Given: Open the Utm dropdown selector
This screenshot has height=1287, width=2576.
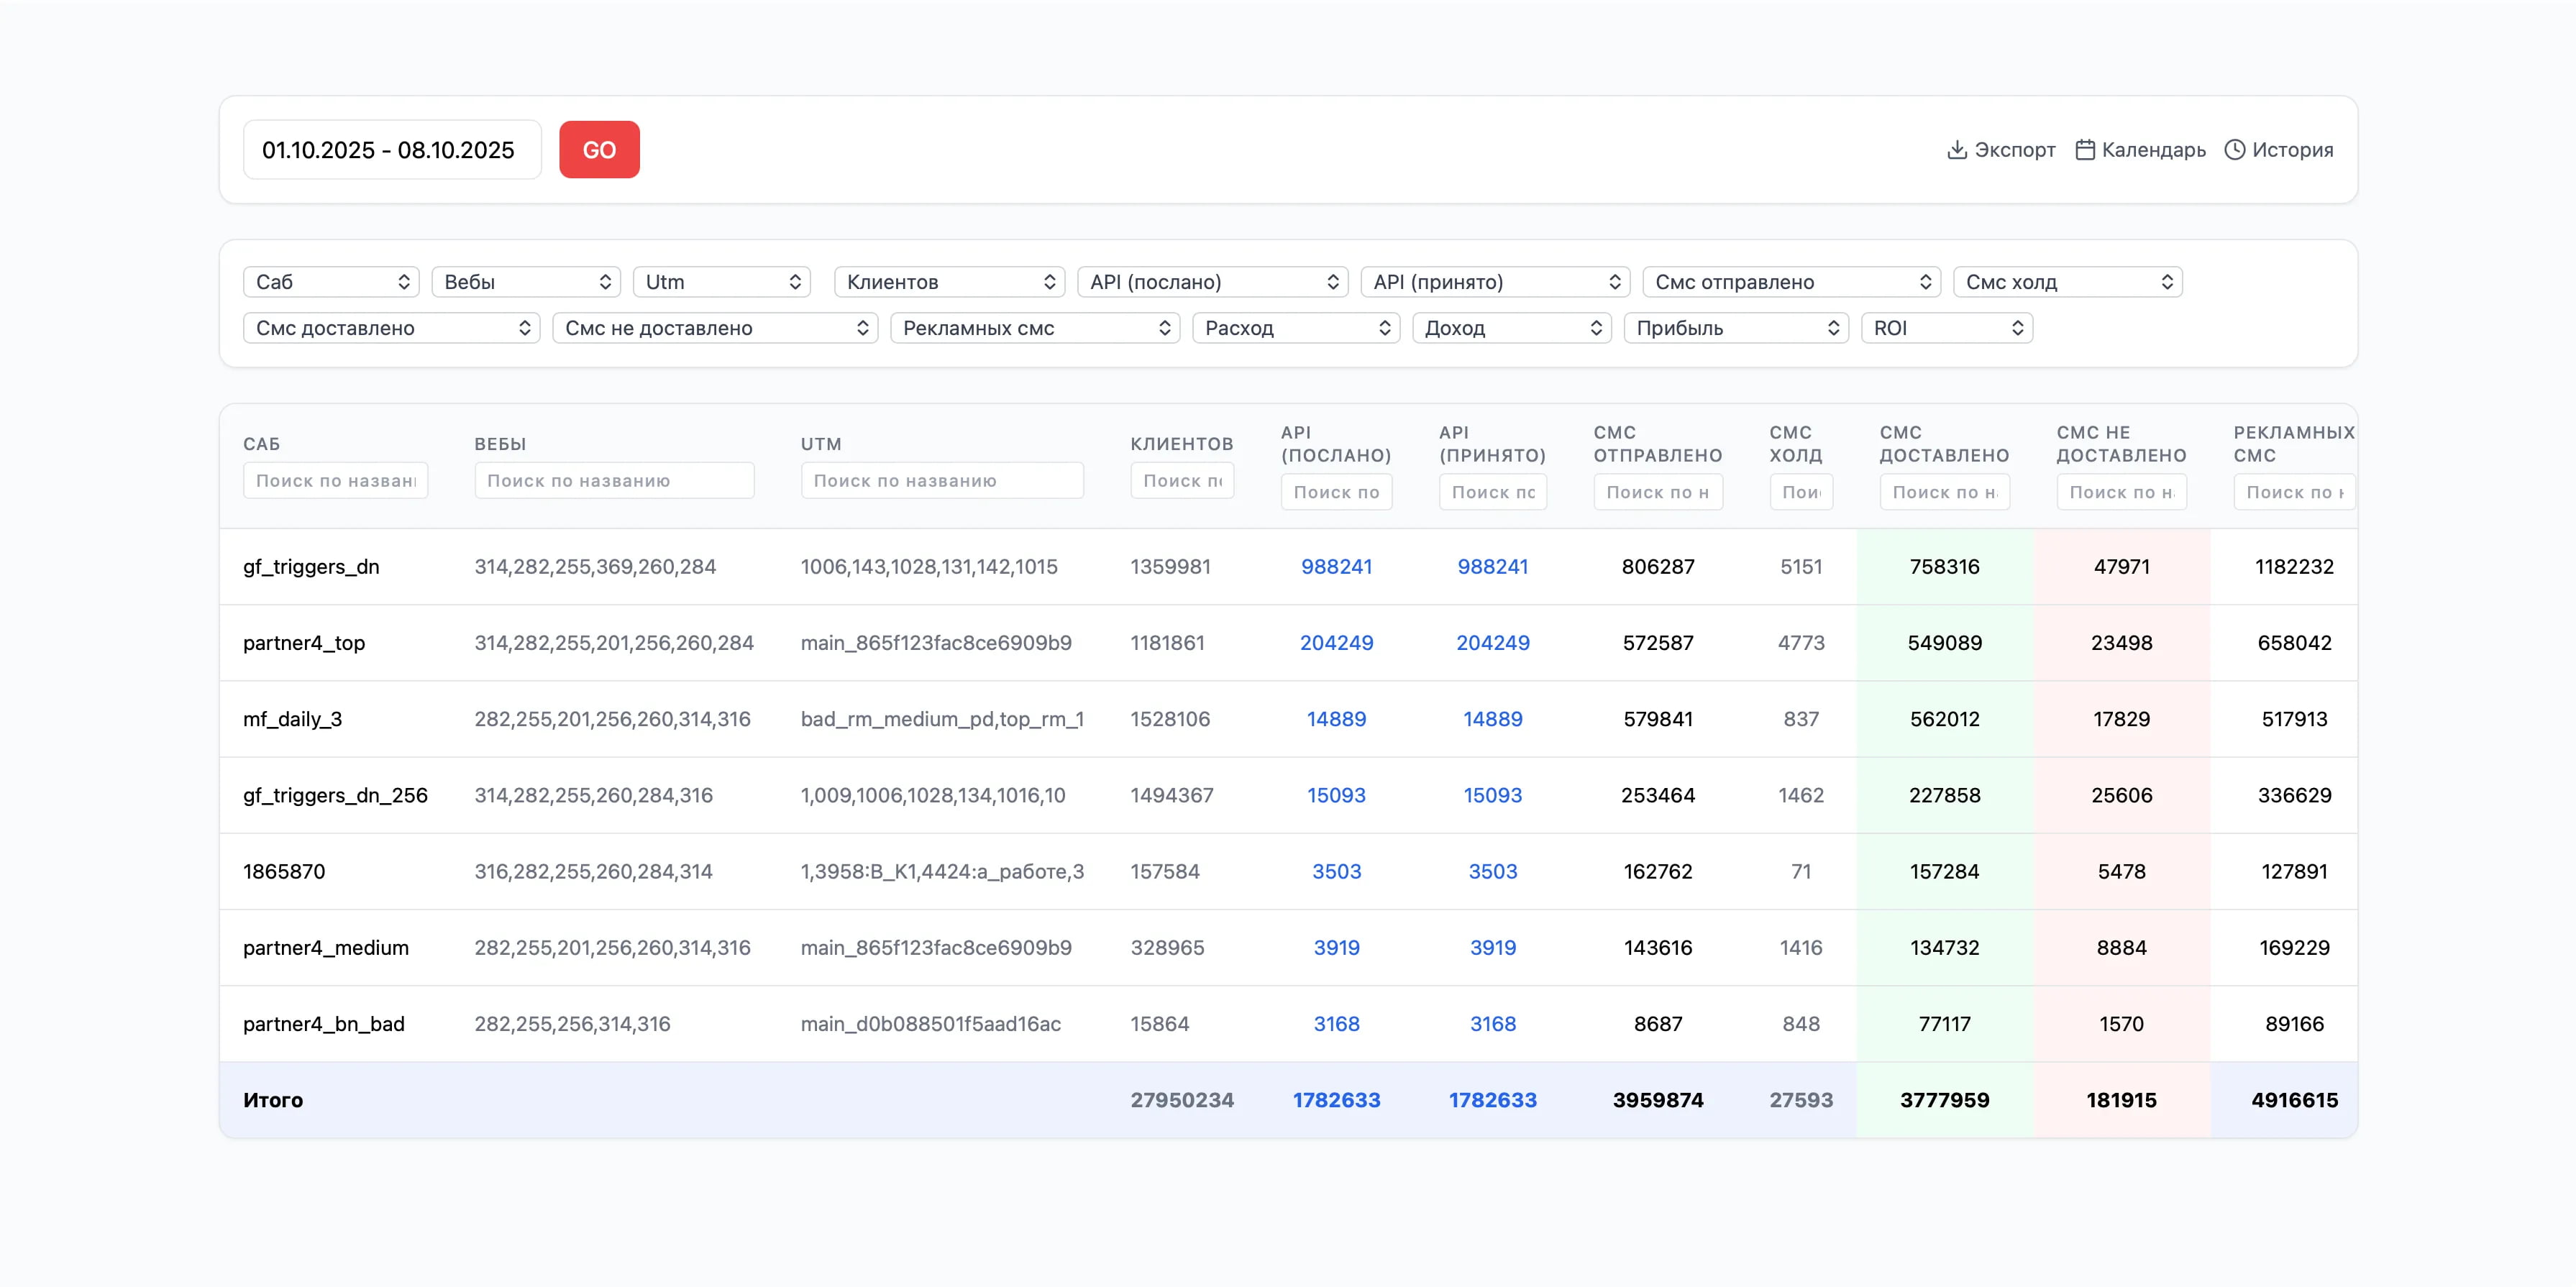Looking at the screenshot, I should pyautogui.click(x=721, y=282).
